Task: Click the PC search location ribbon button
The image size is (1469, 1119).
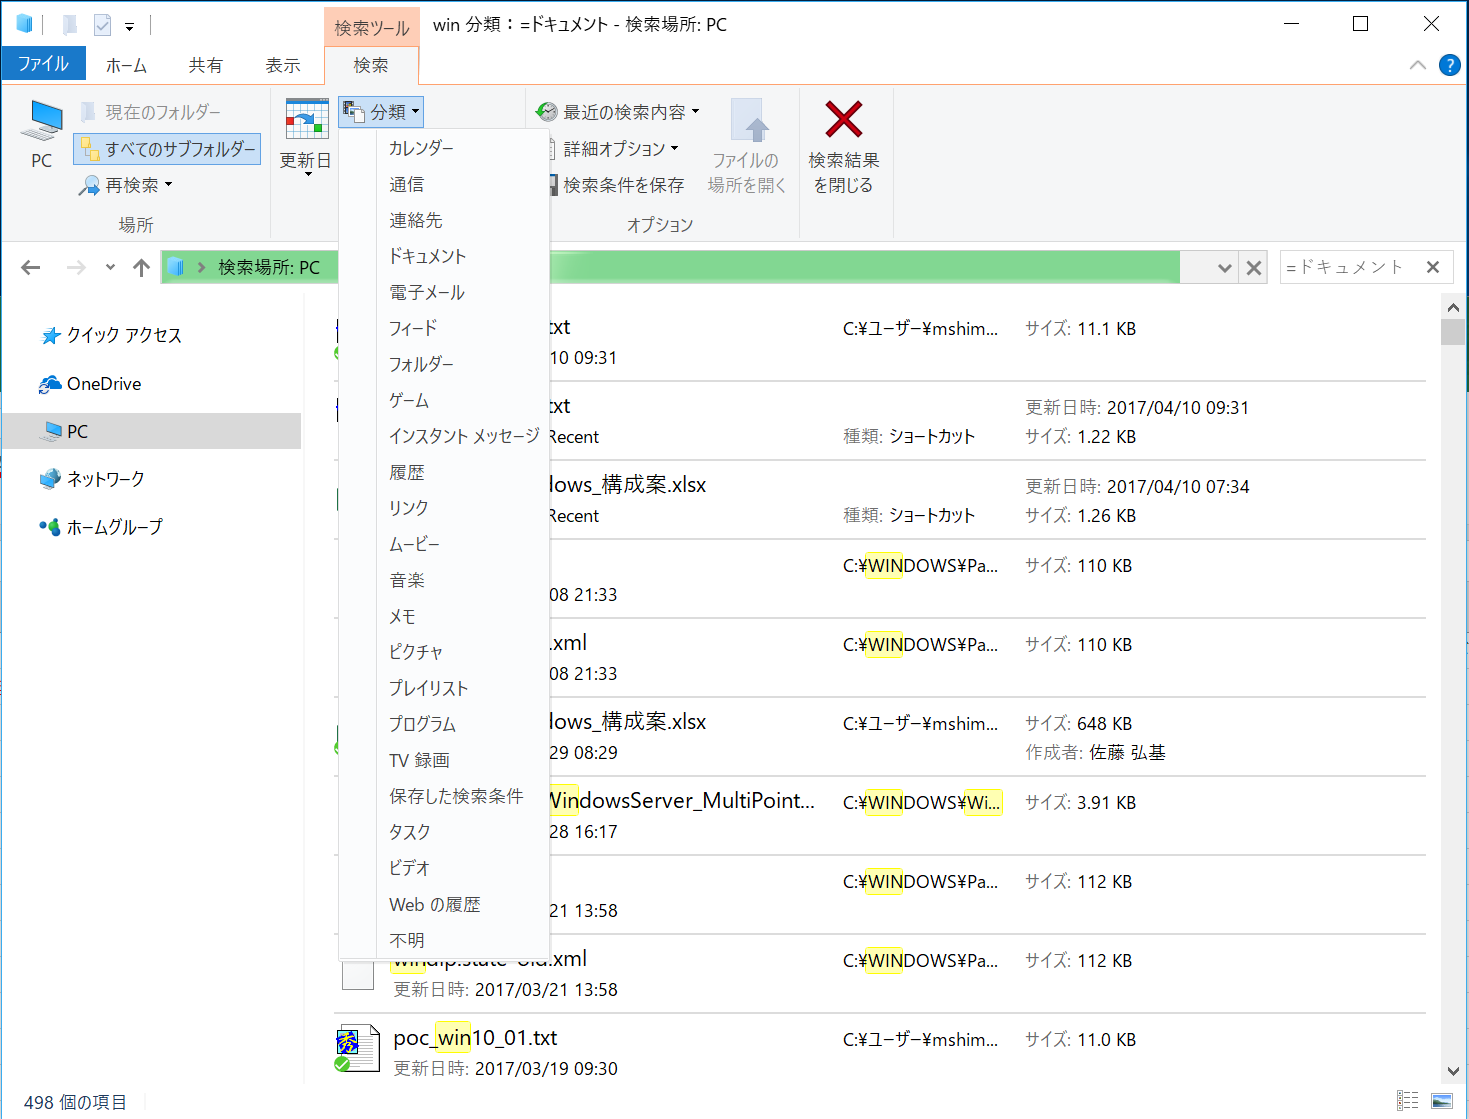Action: point(42,135)
